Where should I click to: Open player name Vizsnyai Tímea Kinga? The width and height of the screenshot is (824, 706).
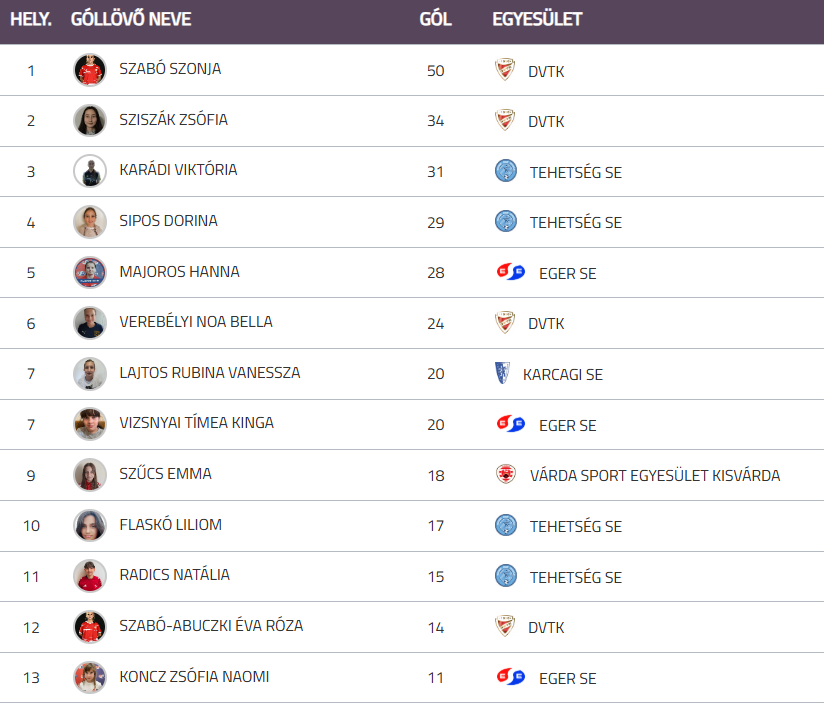196,423
